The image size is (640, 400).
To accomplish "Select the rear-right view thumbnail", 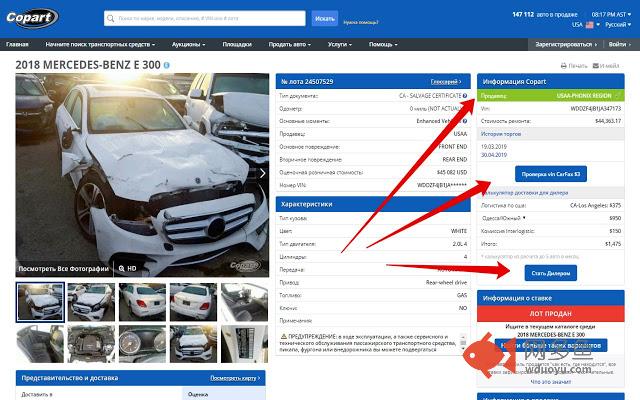I will click(193, 302).
